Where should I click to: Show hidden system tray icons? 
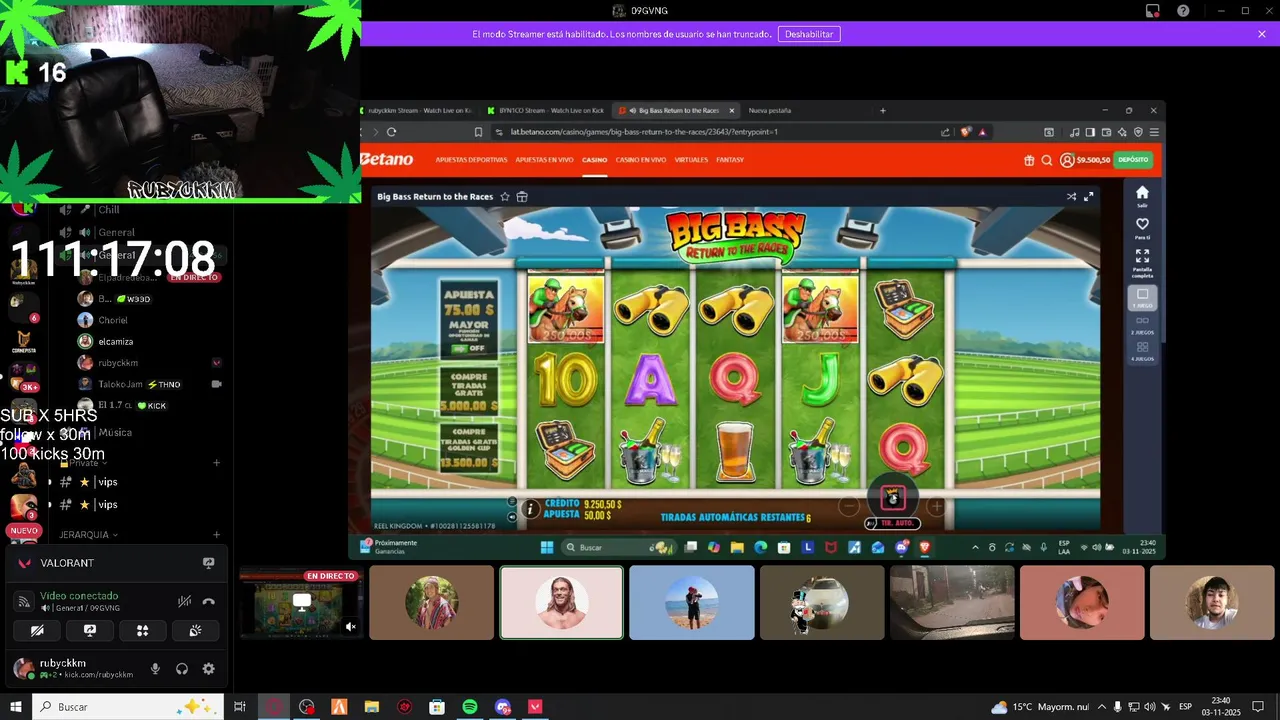(1102, 707)
